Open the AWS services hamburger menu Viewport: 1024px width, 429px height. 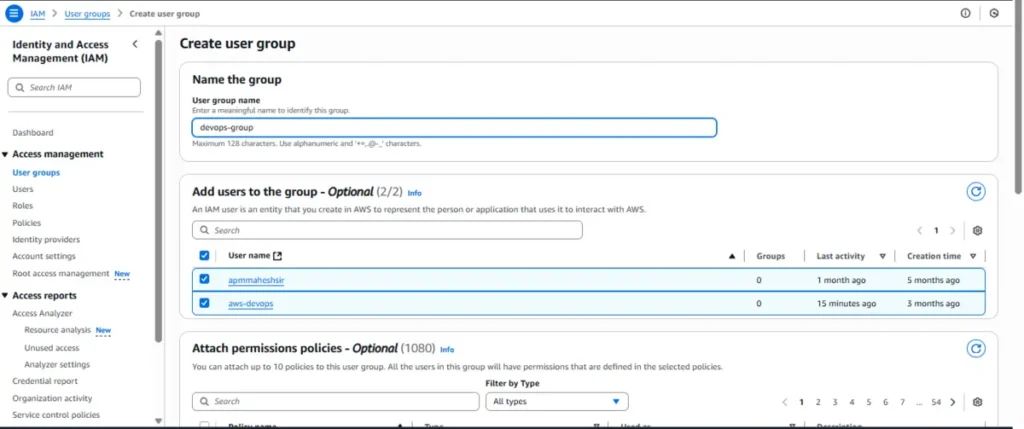tap(14, 13)
